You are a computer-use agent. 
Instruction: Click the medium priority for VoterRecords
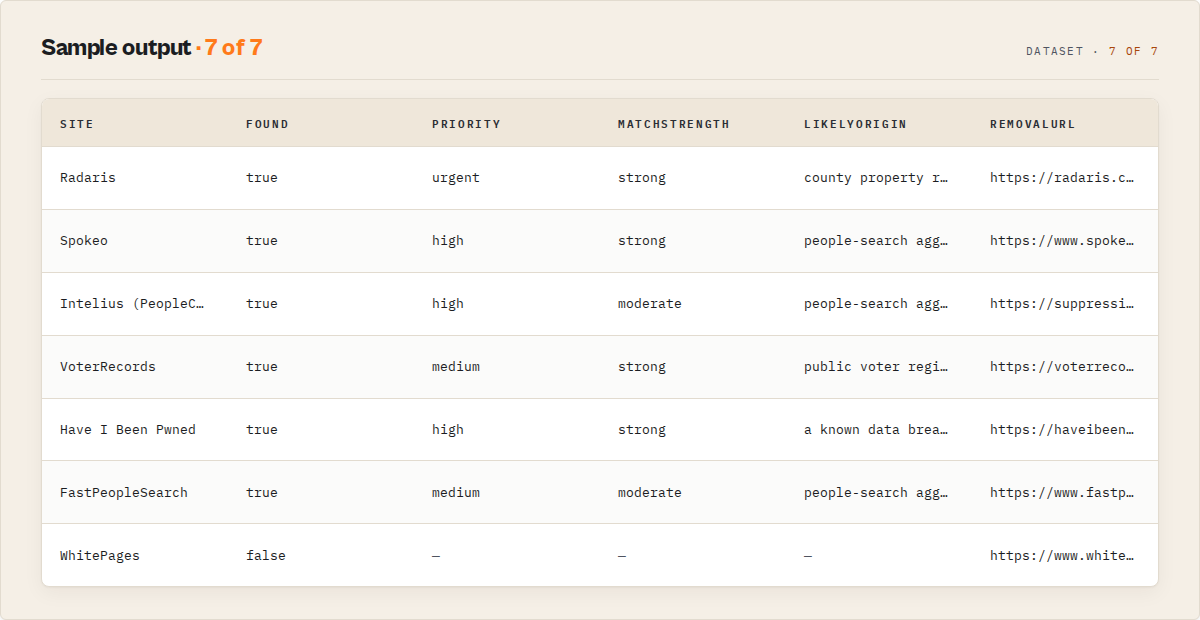tap(456, 367)
